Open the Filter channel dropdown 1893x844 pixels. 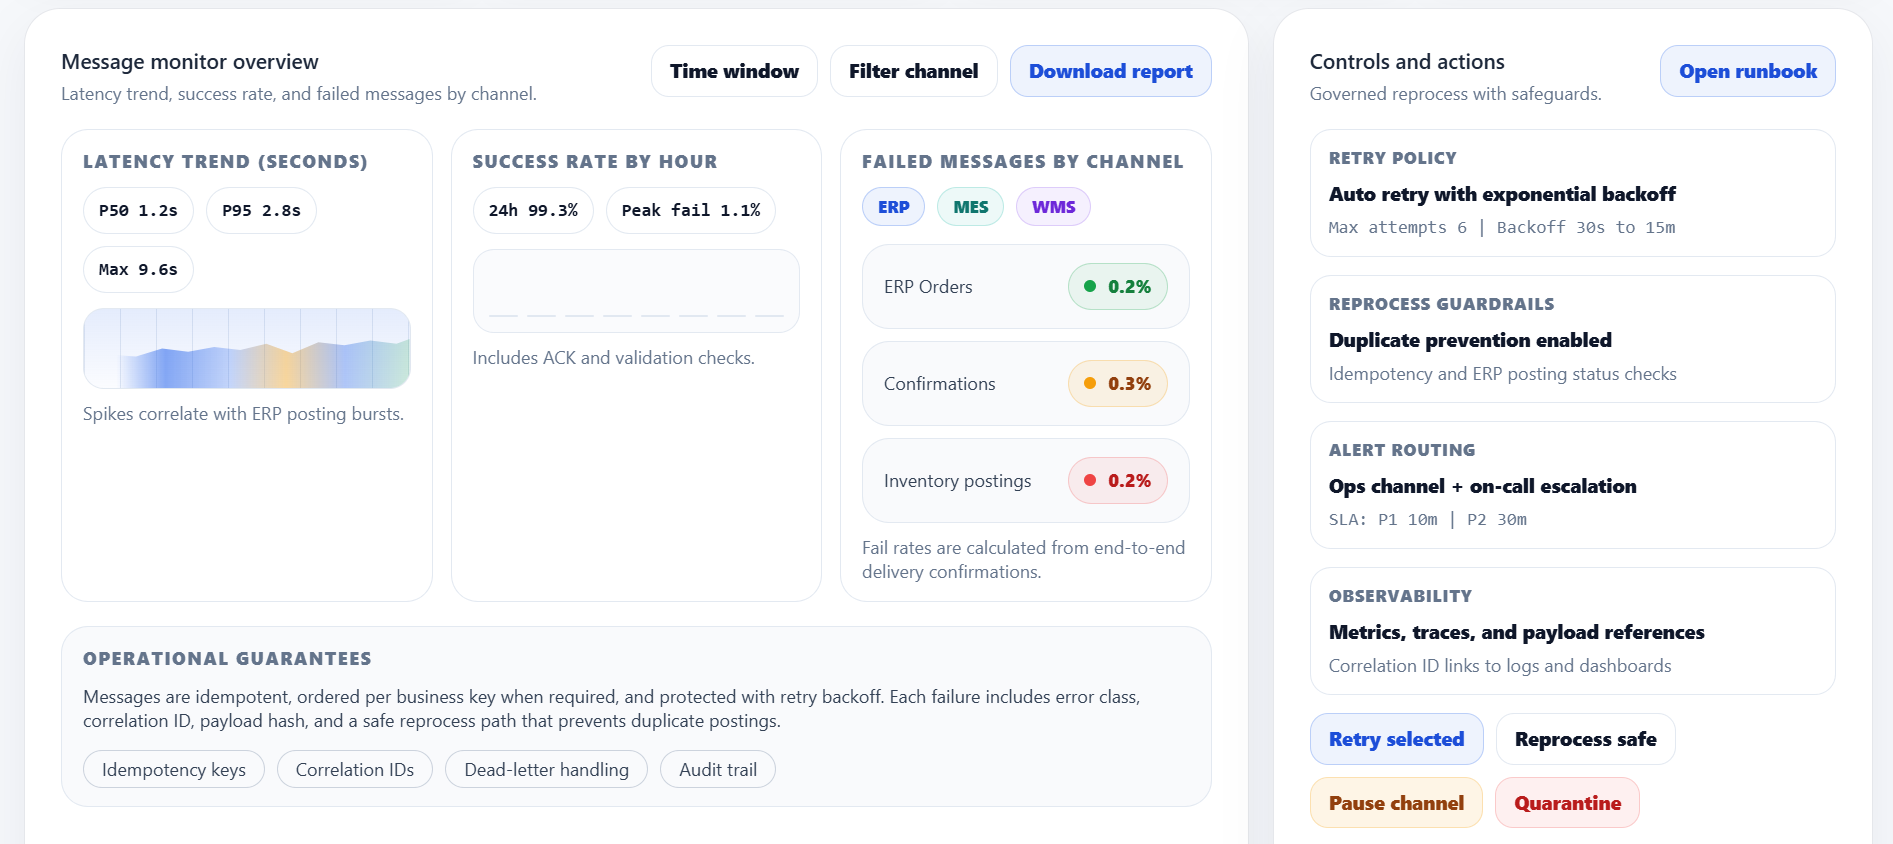point(913,71)
